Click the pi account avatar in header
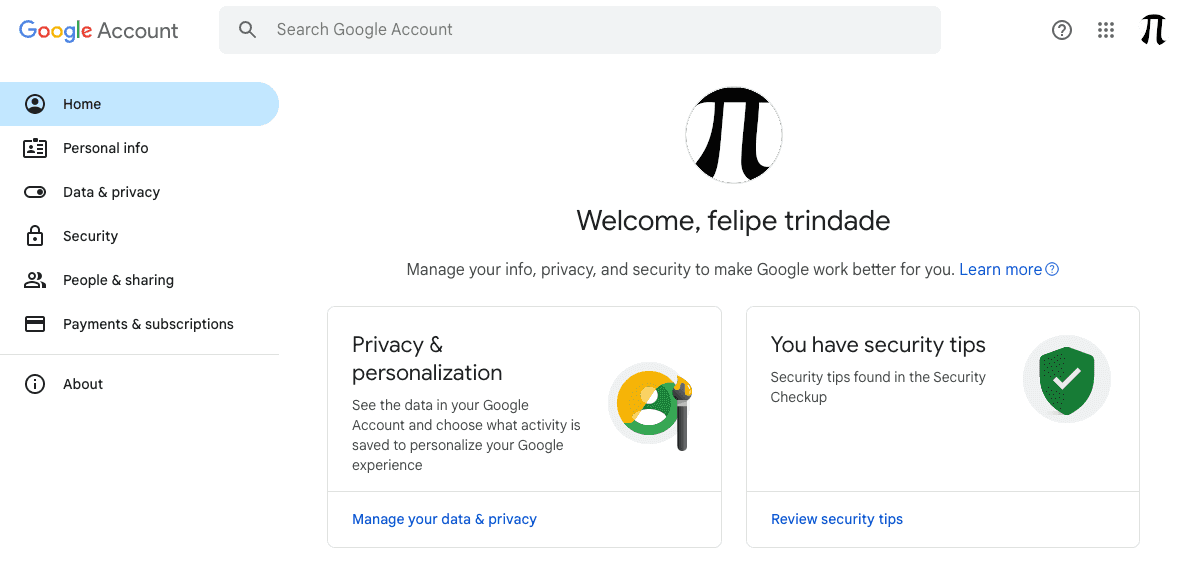This screenshot has height=561, width=1179. [x=1153, y=30]
